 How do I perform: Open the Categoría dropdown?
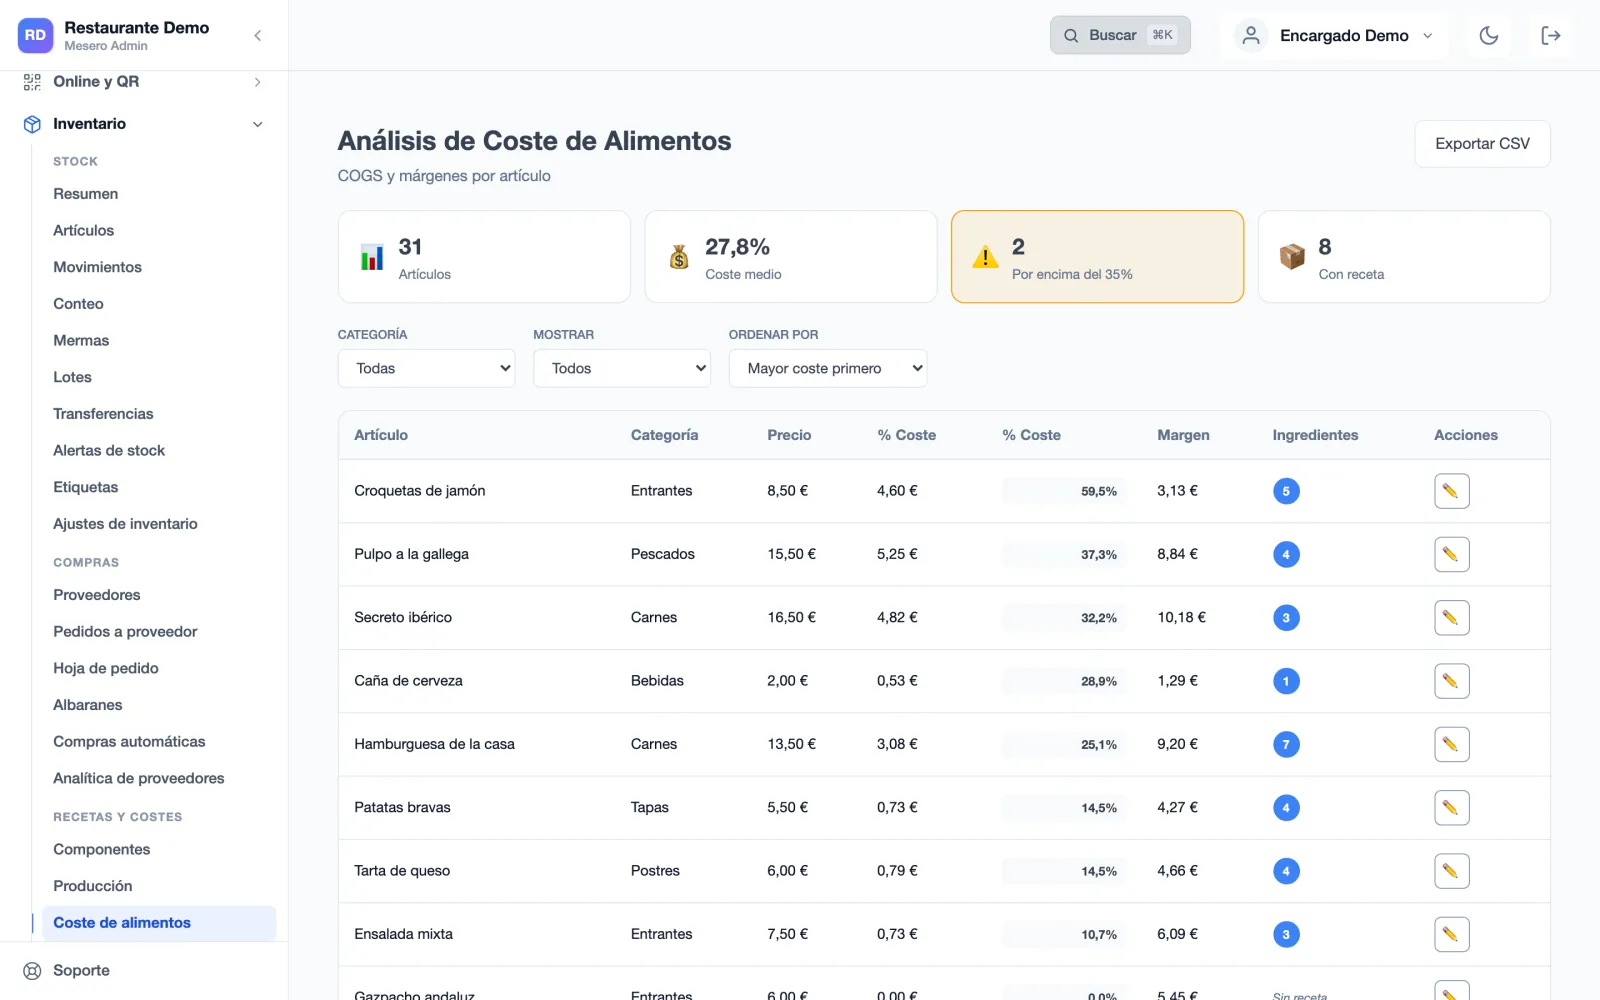(x=426, y=368)
